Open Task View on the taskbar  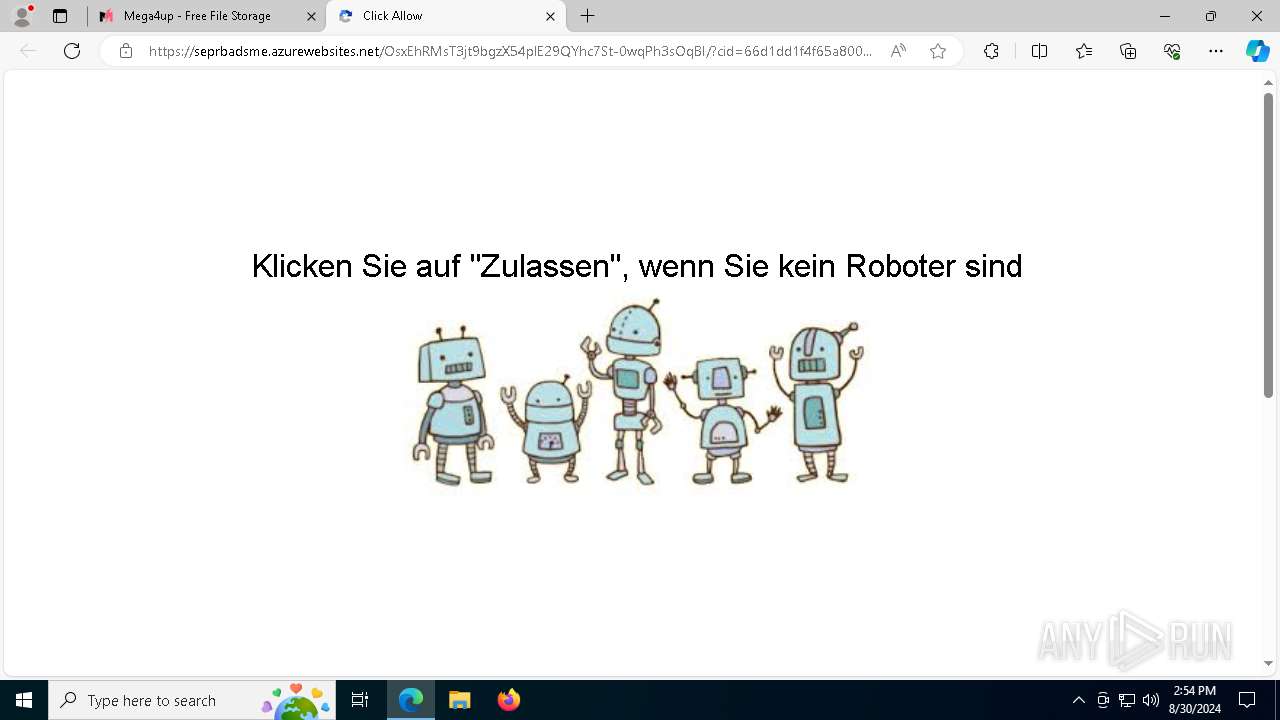click(360, 700)
